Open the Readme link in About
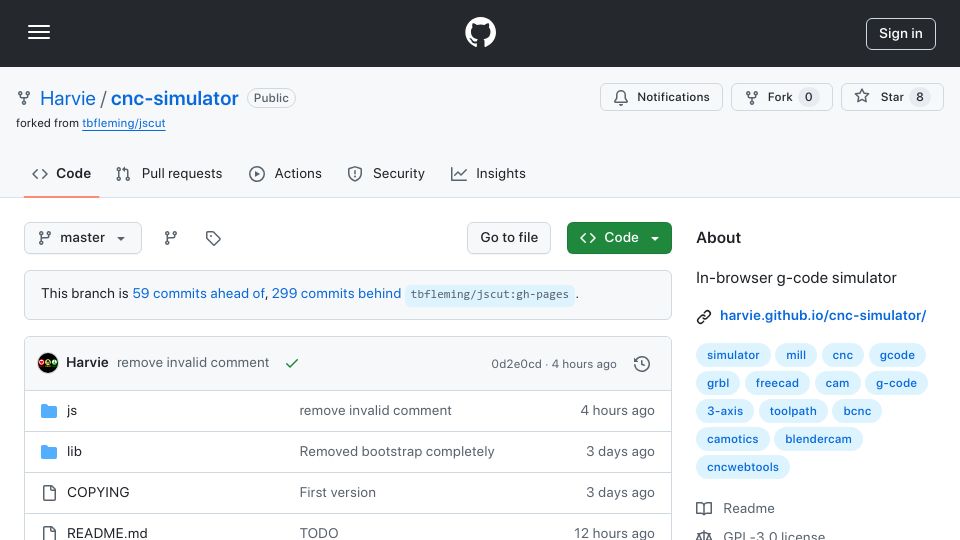This screenshot has width=960, height=540. 735,509
